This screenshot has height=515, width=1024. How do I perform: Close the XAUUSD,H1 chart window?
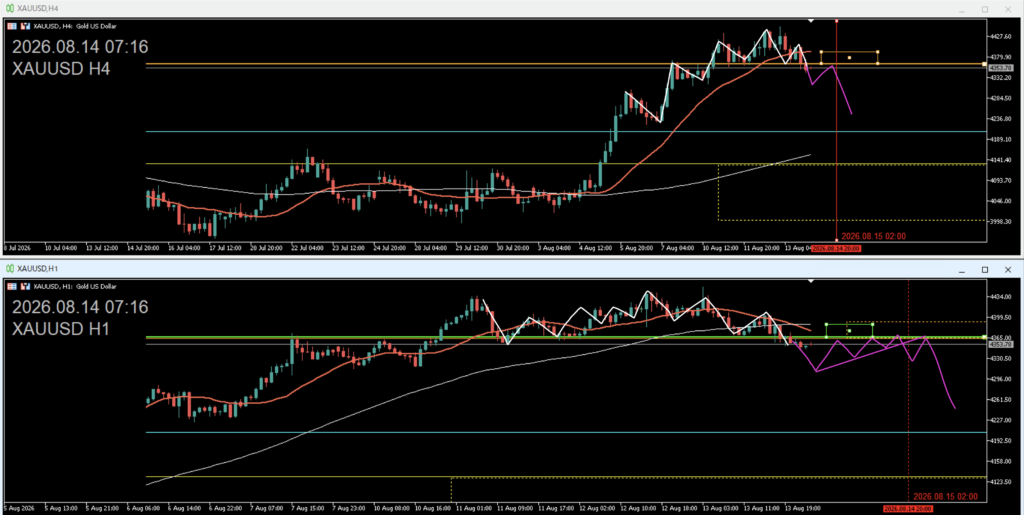[1009, 269]
